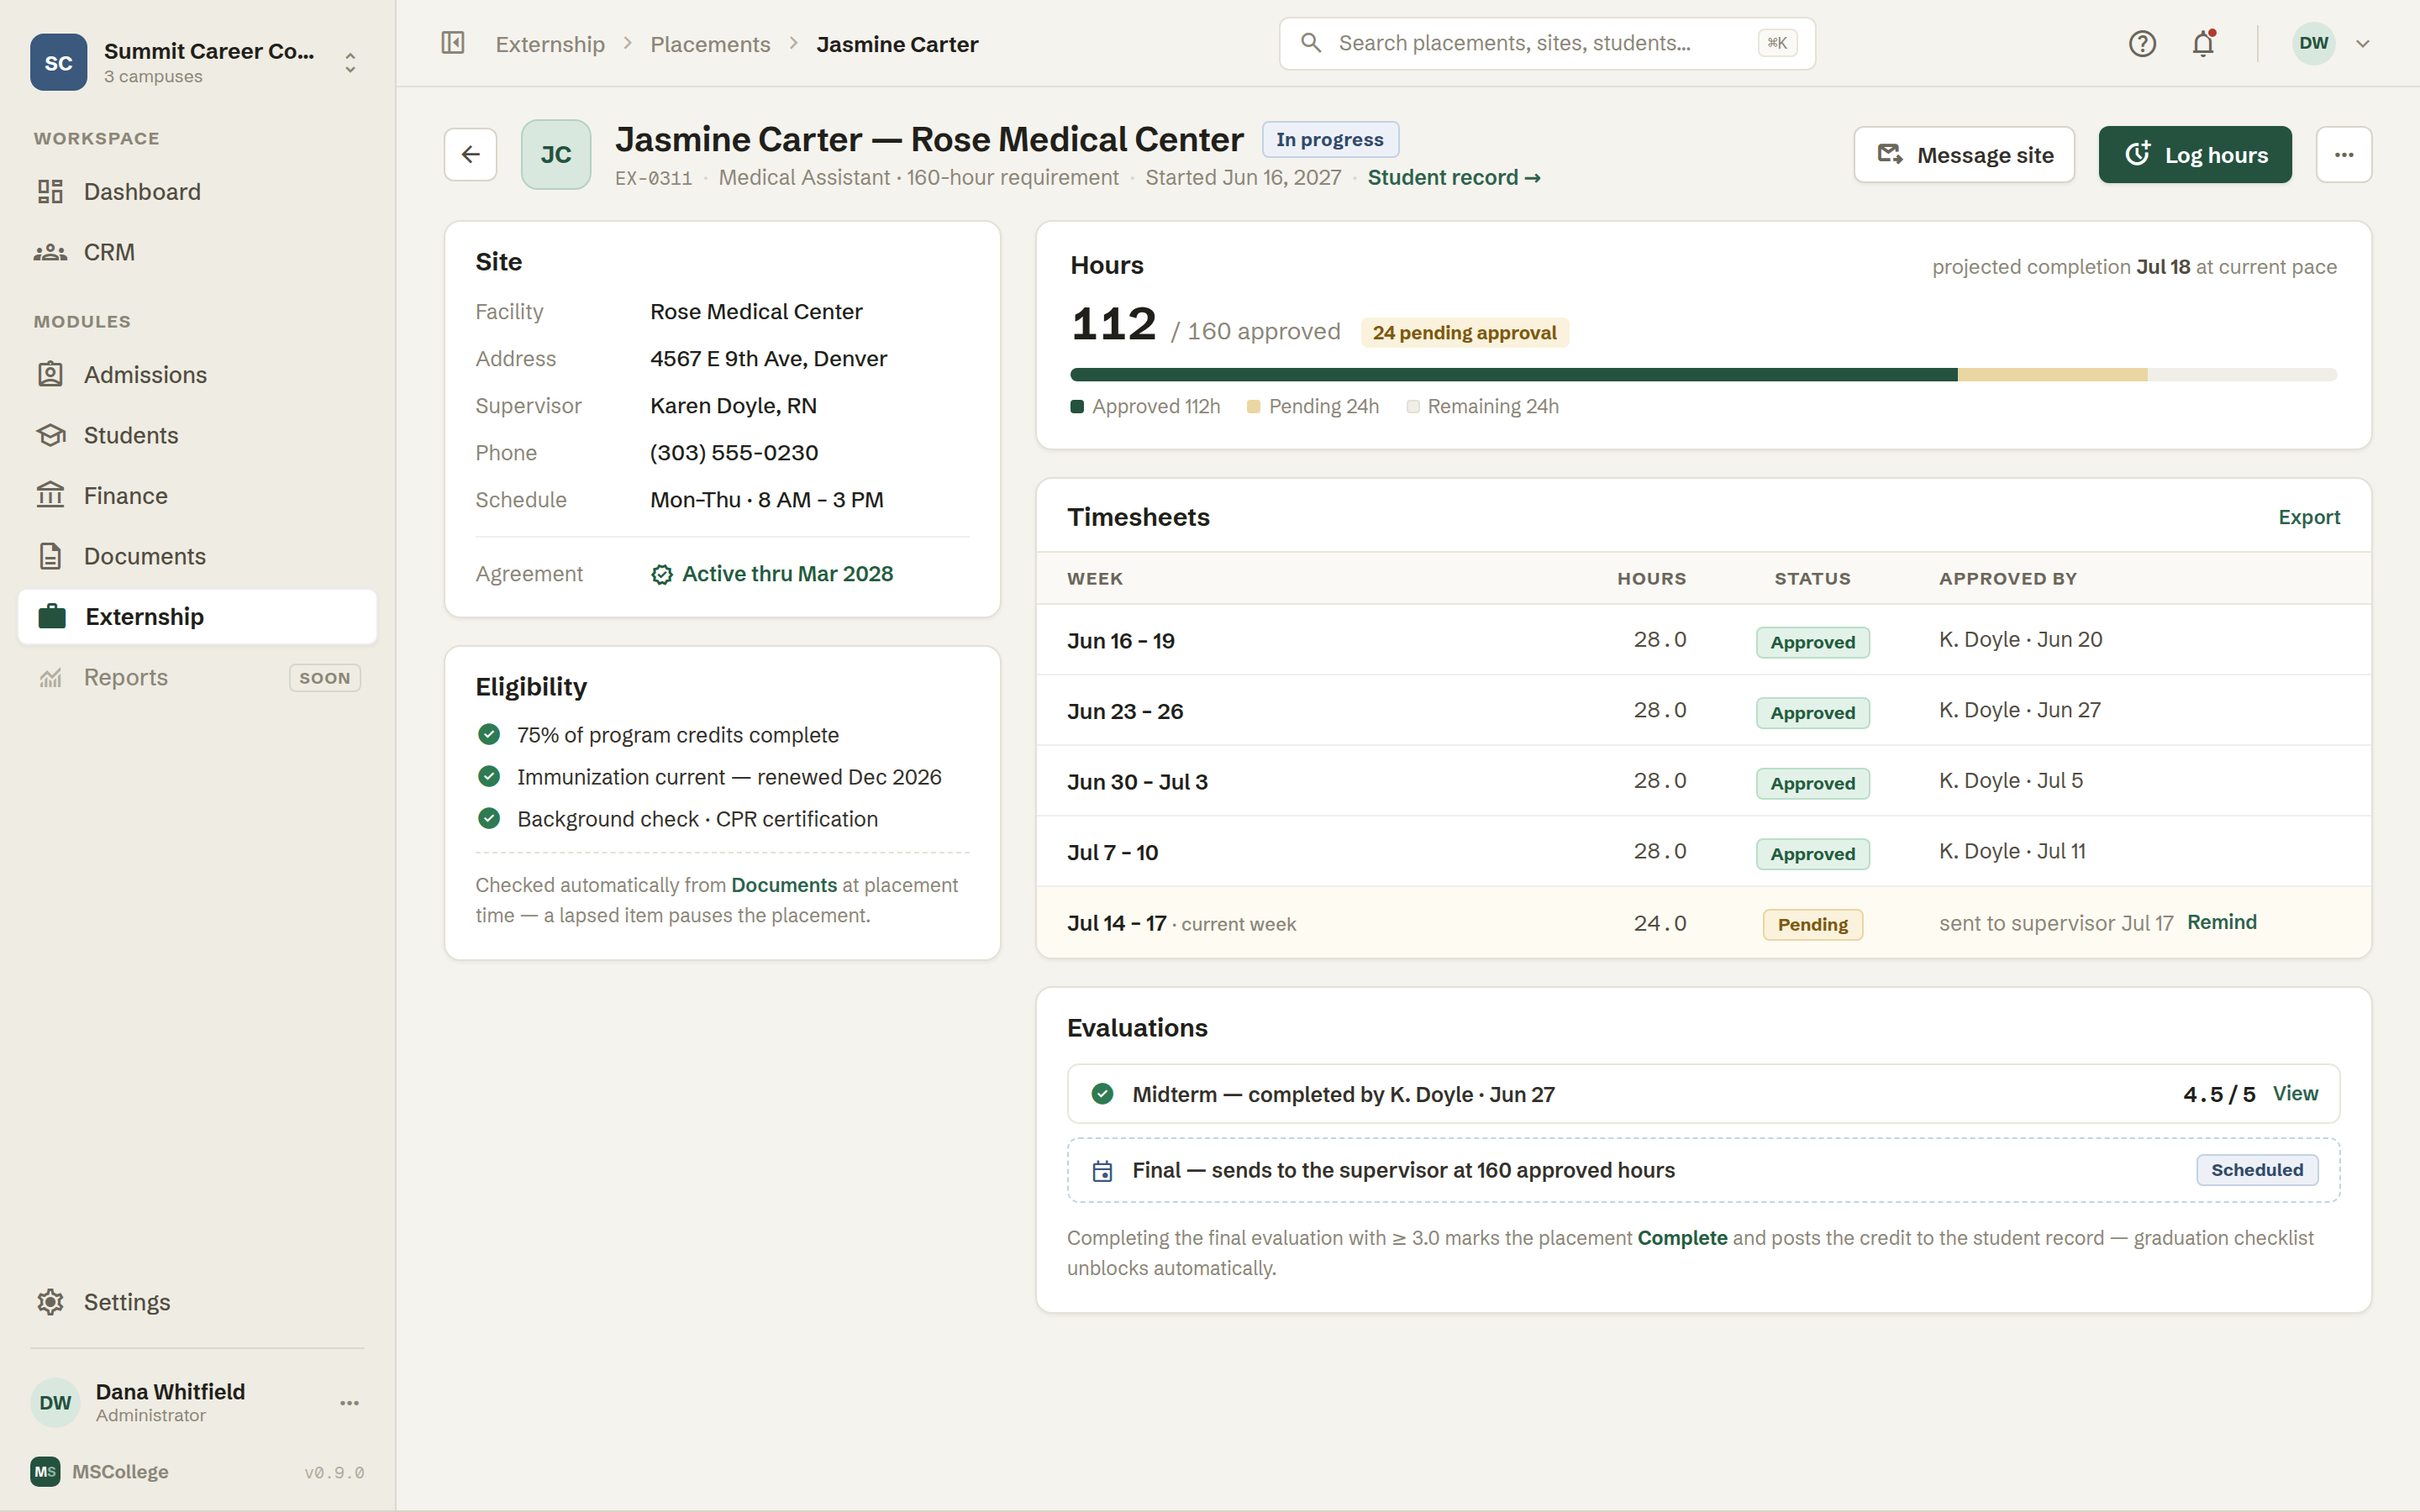The image size is (2420, 1512).
Task: Select the Jun 23 - 26 timesheet row
Action: tap(1703, 710)
